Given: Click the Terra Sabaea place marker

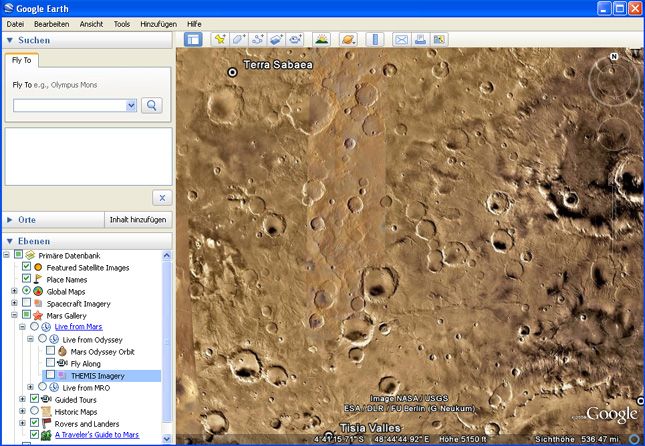Looking at the screenshot, I should click(x=232, y=73).
